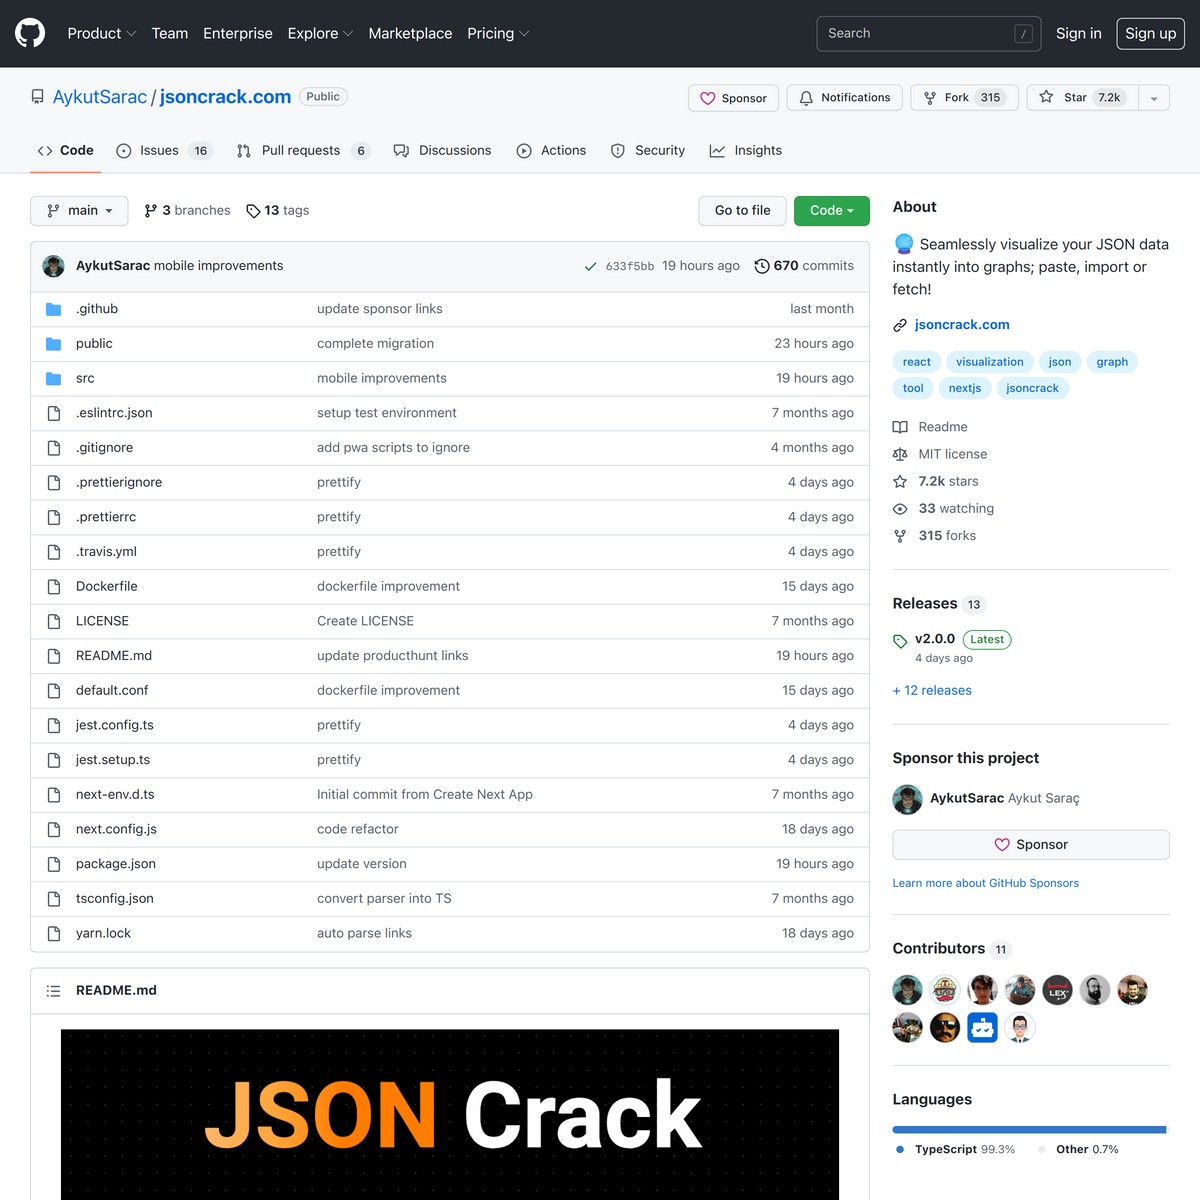
Task: Click the Notifications button
Action: (845, 98)
